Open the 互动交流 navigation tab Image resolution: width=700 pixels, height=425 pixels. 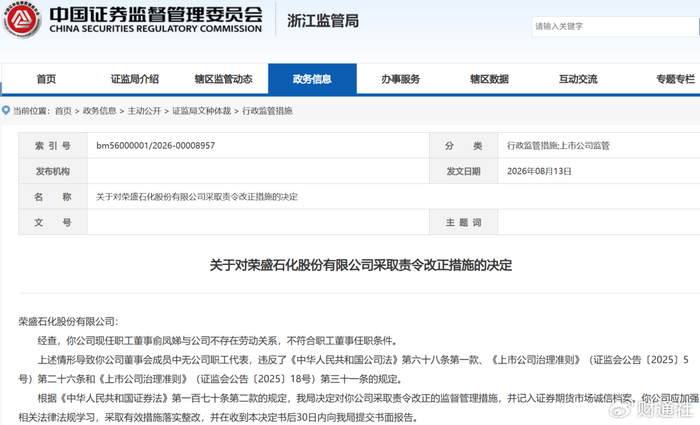tap(578, 79)
